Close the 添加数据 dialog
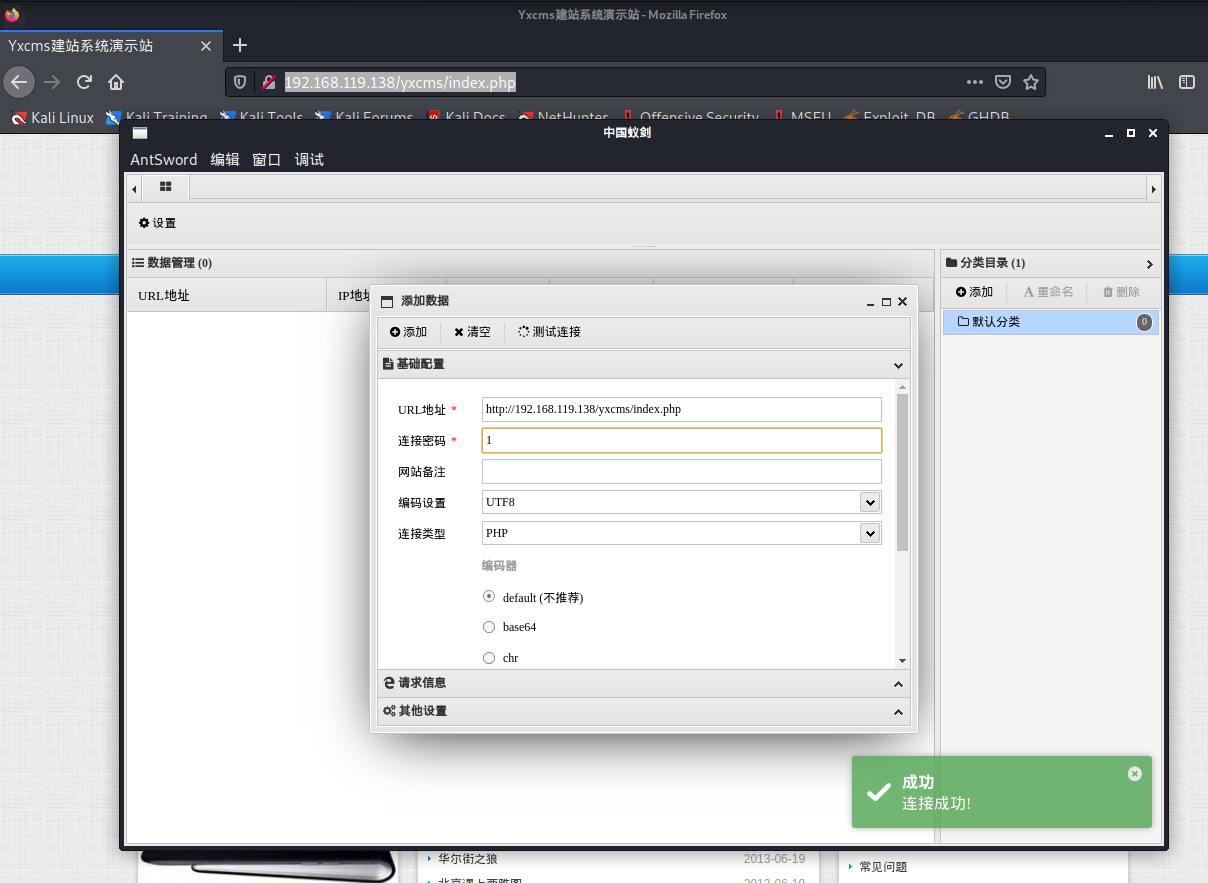 click(x=902, y=301)
